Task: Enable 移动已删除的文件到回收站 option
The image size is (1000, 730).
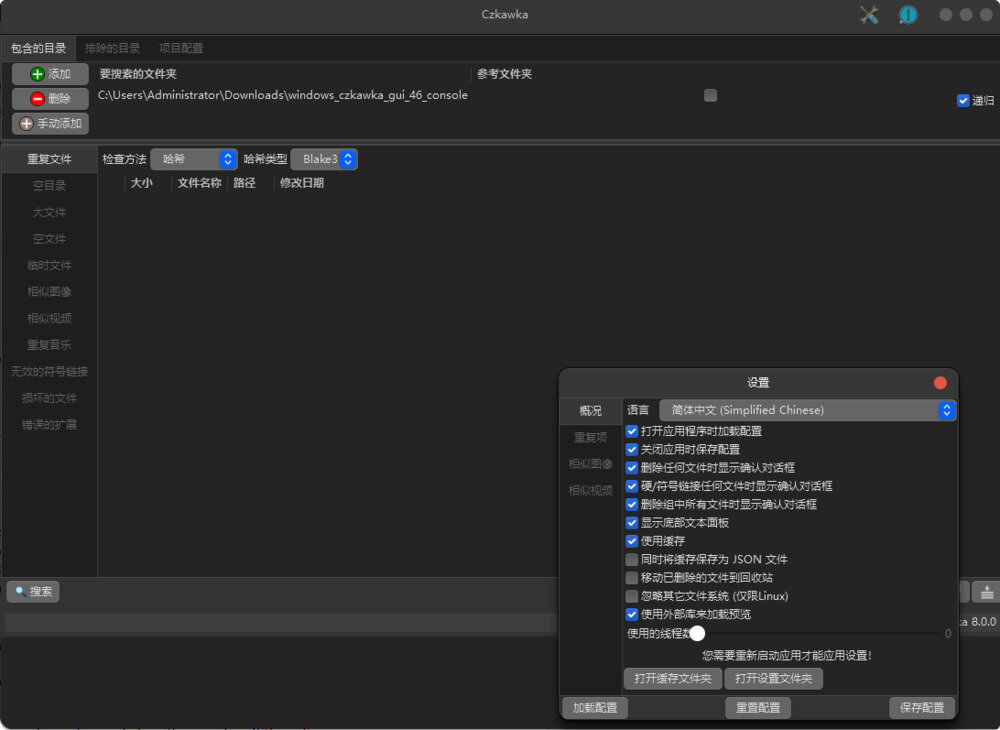Action: click(632, 577)
